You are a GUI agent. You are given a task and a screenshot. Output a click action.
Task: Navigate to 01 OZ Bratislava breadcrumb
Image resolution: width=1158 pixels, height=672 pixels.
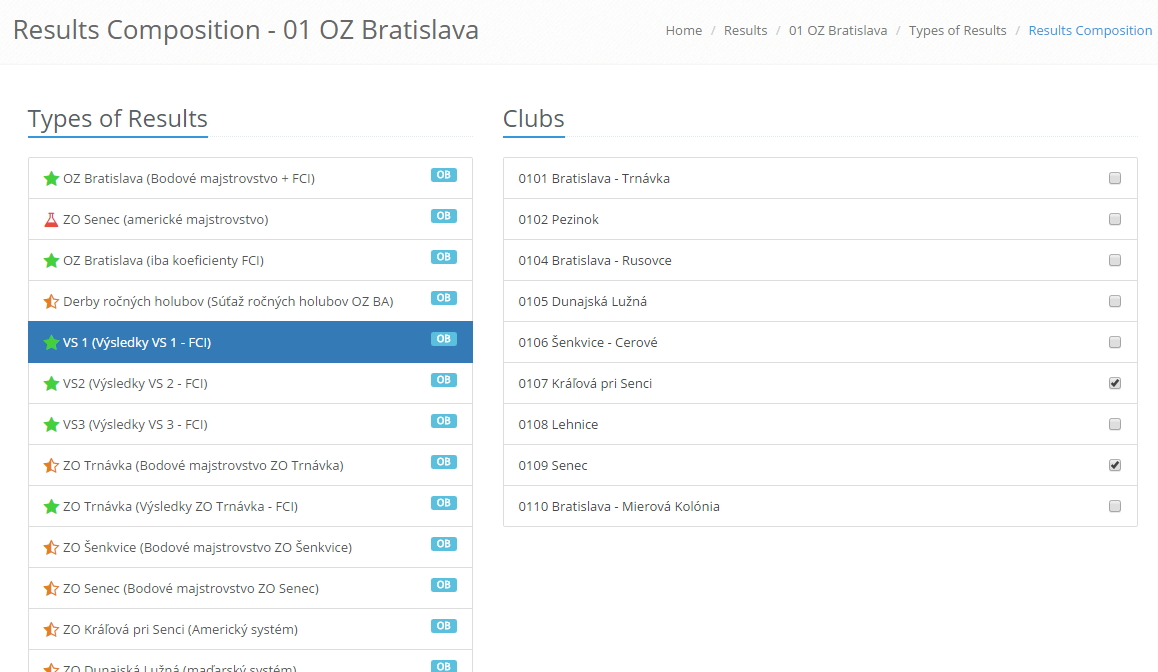tap(837, 31)
